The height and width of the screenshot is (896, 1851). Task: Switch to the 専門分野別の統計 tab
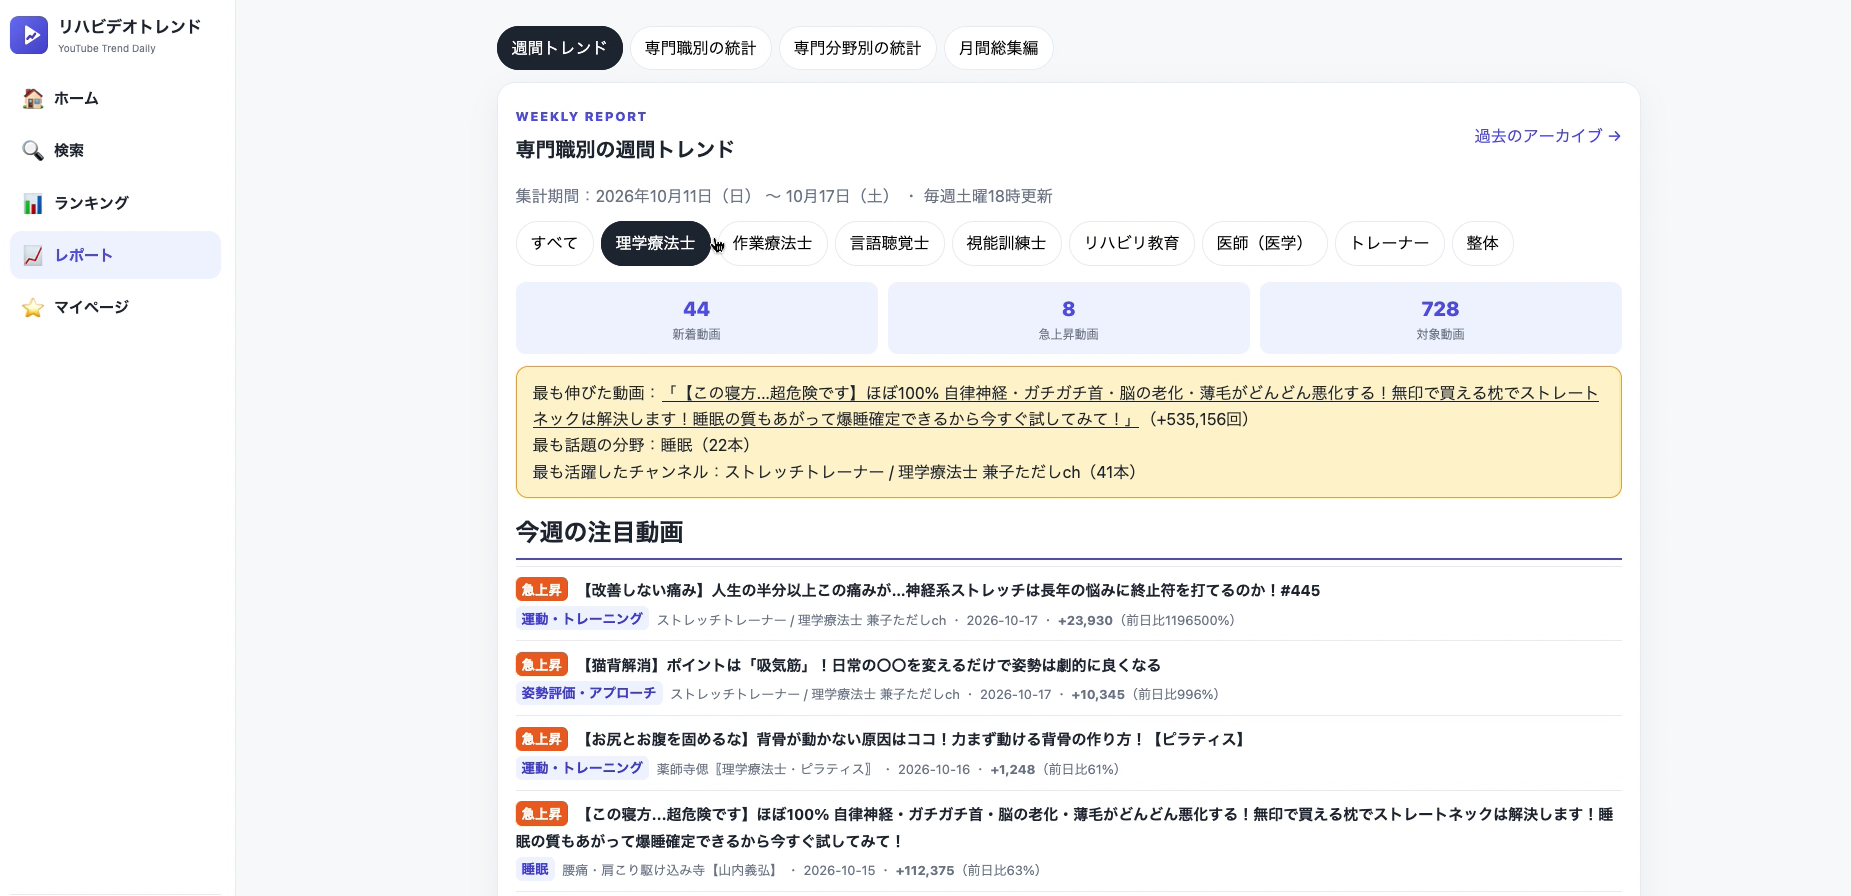(x=857, y=48)
